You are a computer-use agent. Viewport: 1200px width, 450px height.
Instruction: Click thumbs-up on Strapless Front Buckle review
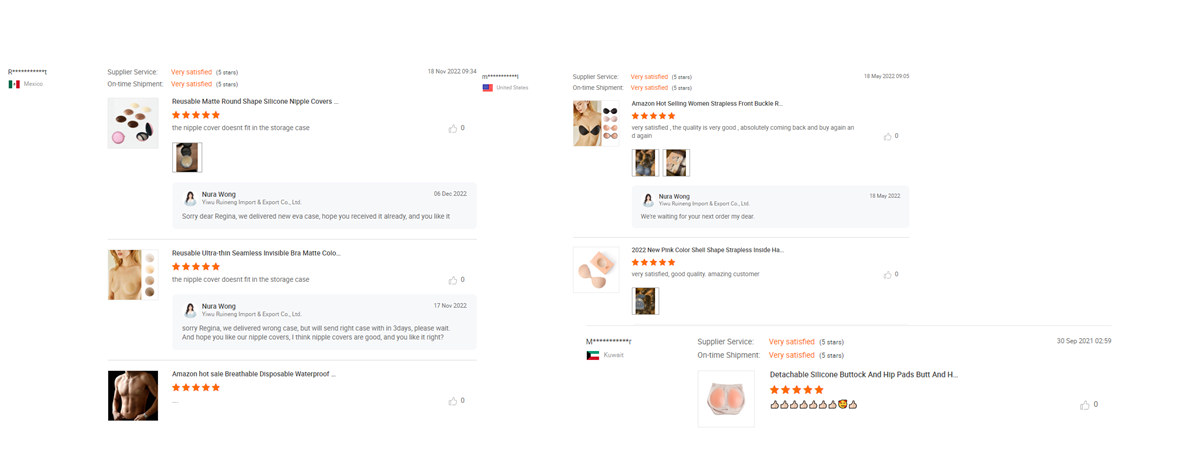[887, 136]
